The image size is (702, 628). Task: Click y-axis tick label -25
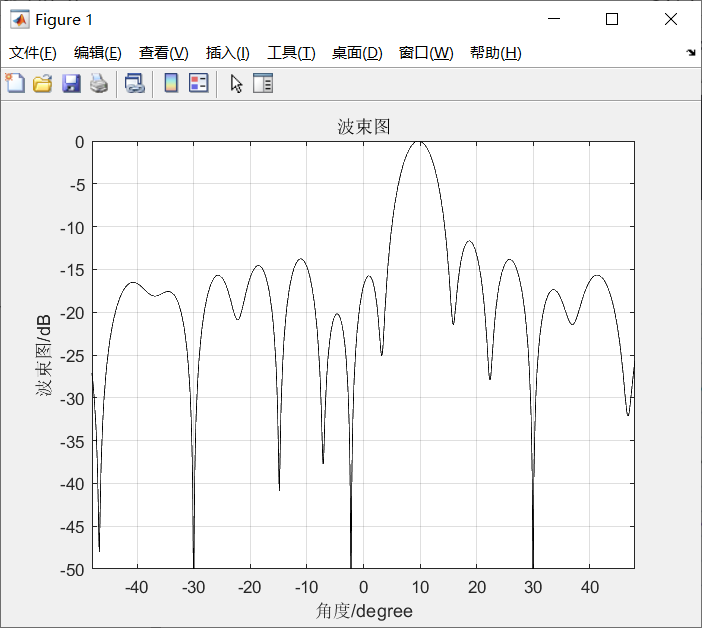point(72,356)
